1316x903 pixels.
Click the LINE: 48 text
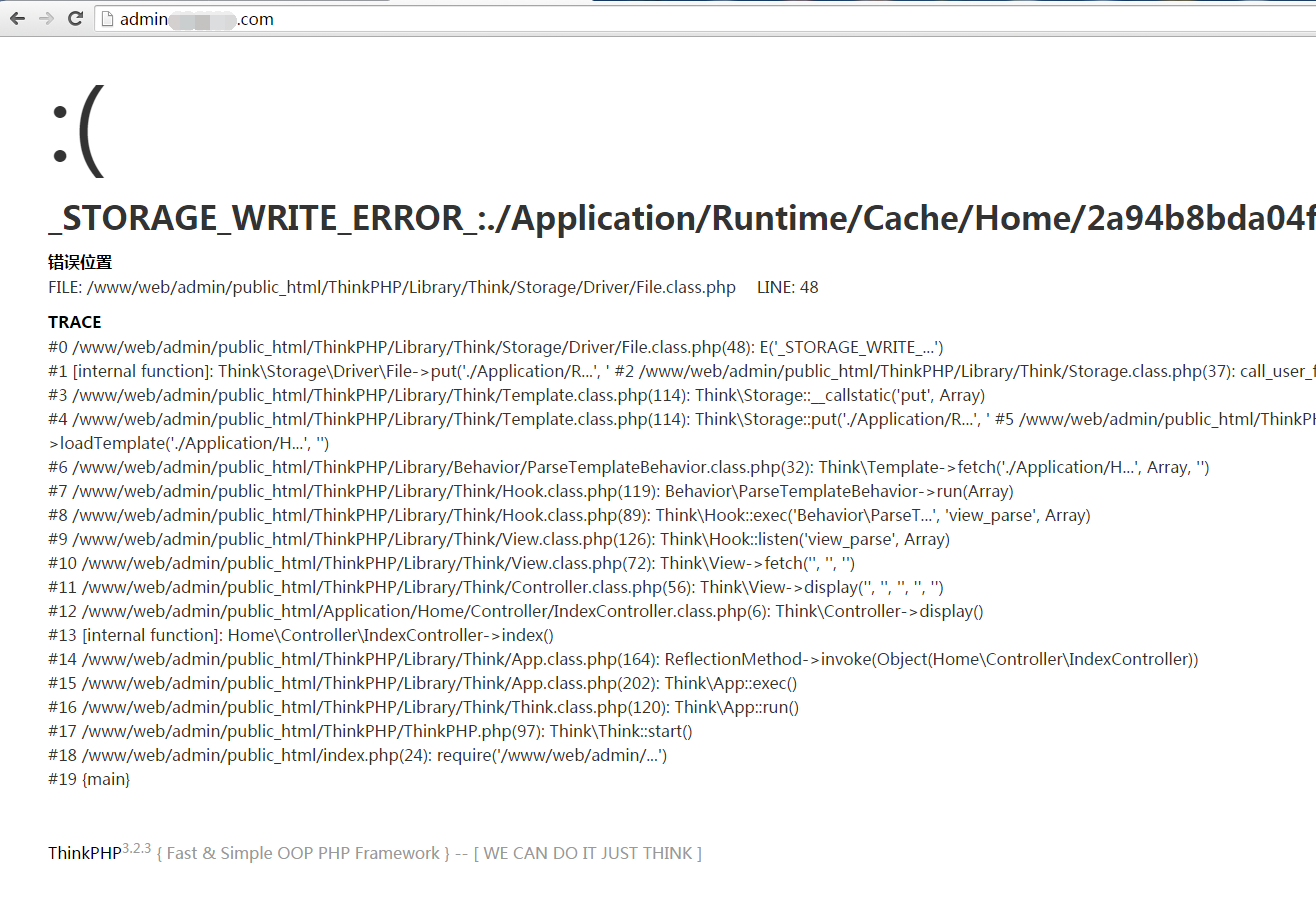point(787,288)
